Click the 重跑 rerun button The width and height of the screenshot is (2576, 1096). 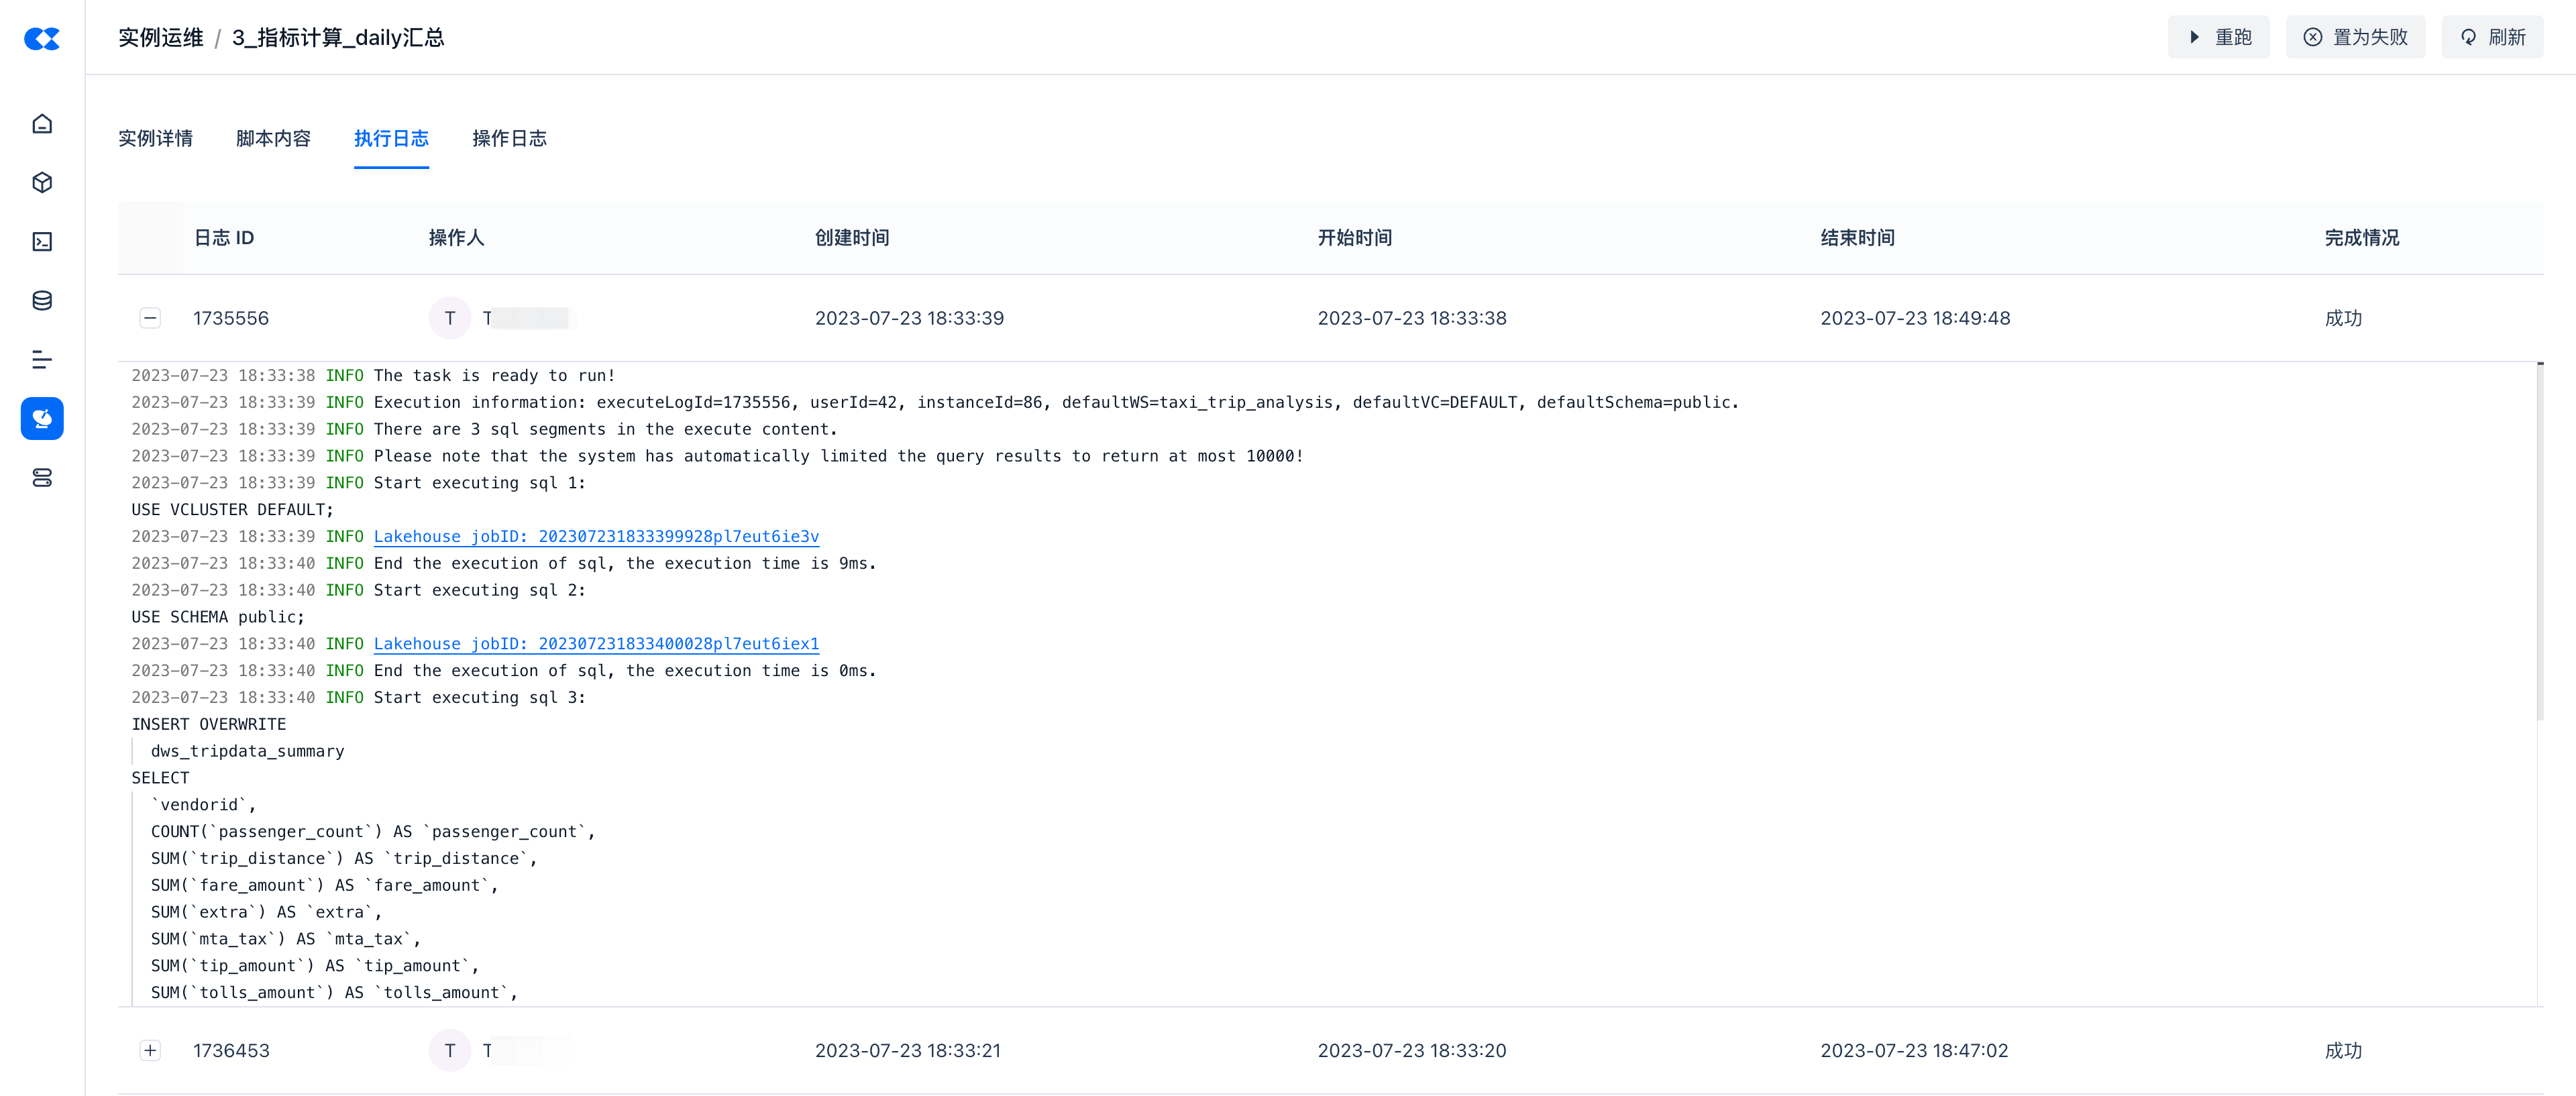2218,37
